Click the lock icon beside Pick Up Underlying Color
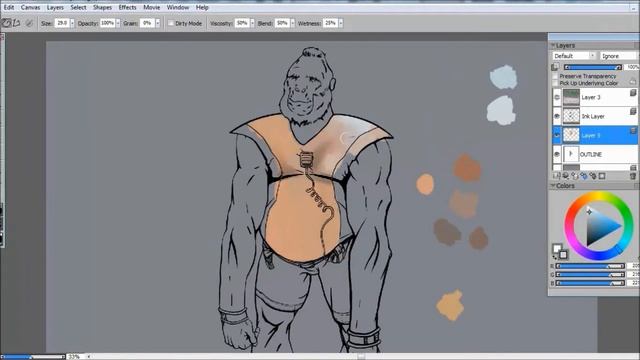Screen dimensions: 640x360 click(633, 81)
